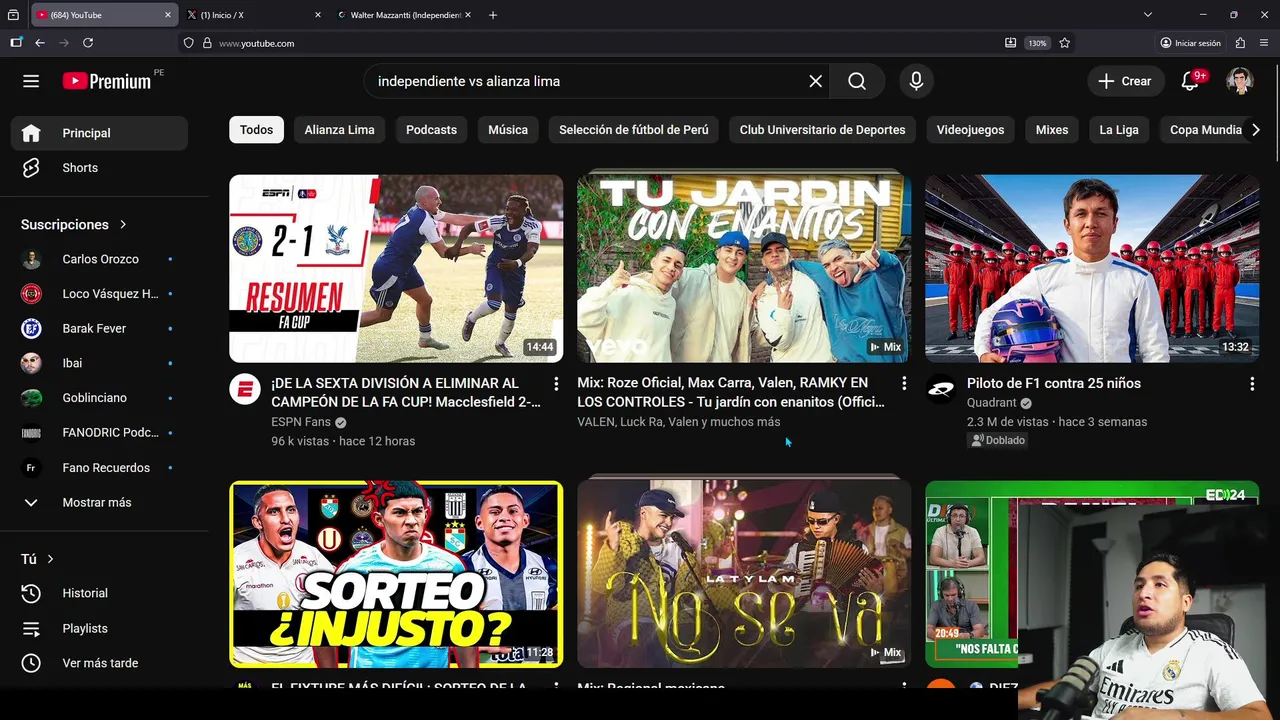Open browser extensions puzzle icon
1280x720 pixels.
click(x=1240, y=43)
